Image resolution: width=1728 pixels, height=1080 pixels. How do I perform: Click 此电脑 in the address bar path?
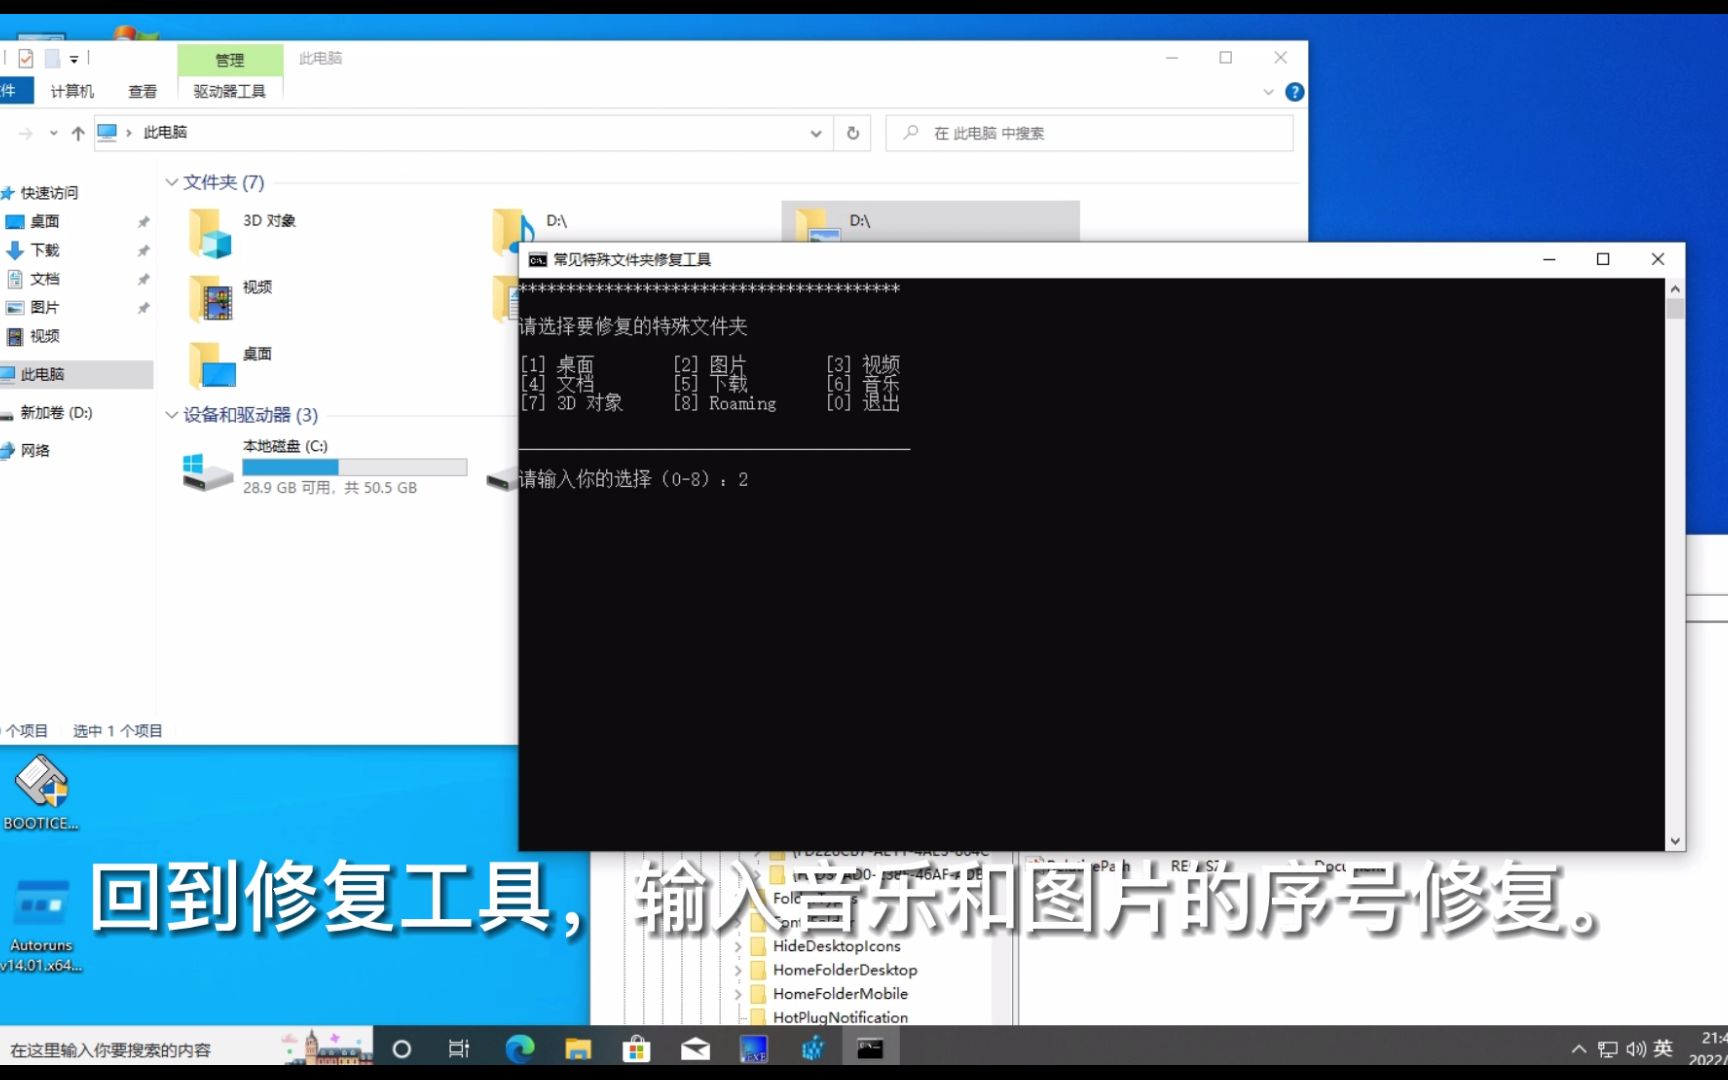pos(165,132)
